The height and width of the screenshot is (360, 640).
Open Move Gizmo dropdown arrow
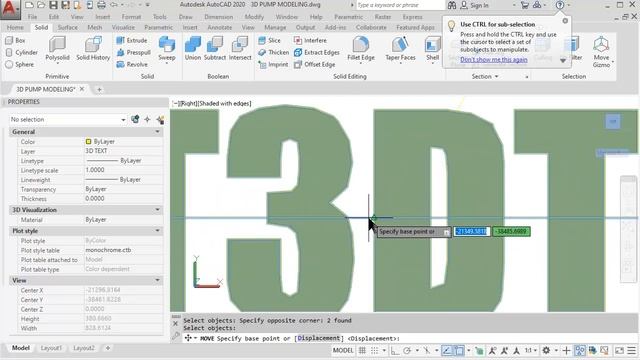(613, 62)
